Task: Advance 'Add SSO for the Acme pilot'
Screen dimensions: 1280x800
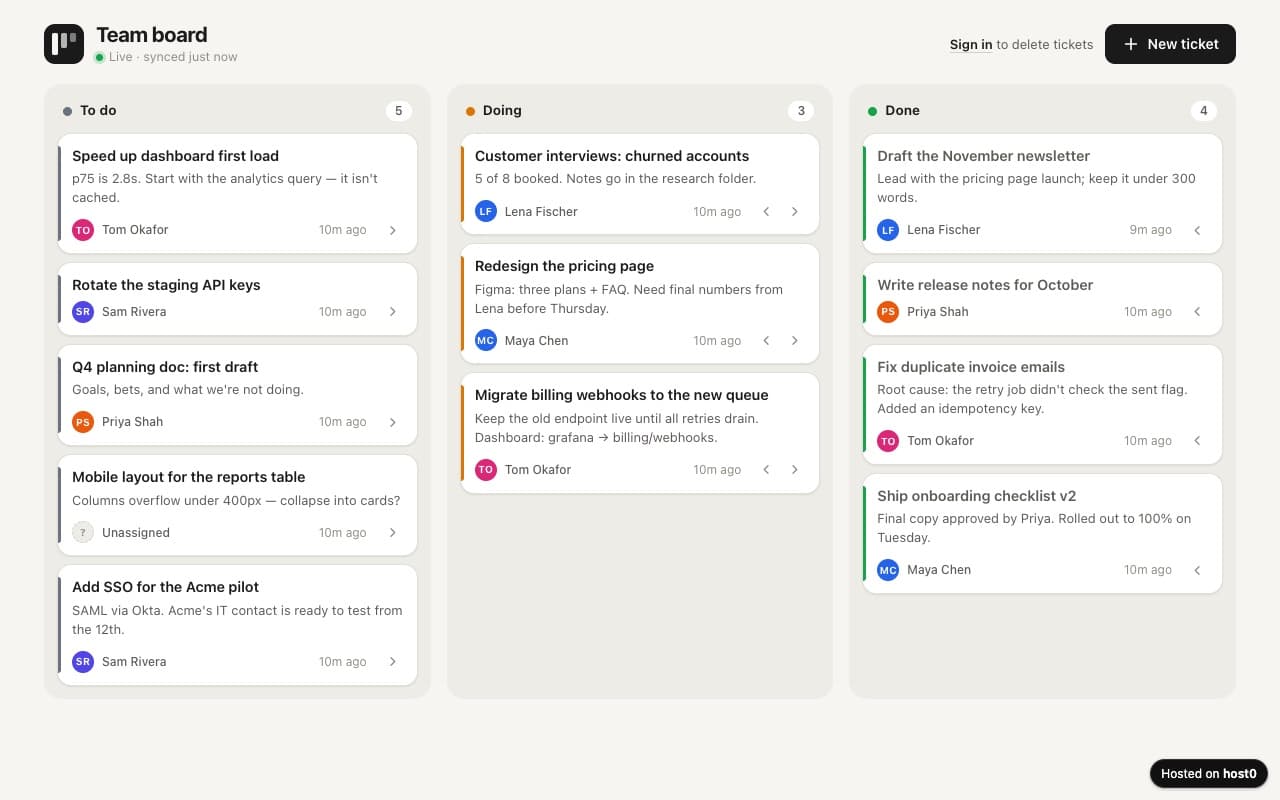Action: 393,662
